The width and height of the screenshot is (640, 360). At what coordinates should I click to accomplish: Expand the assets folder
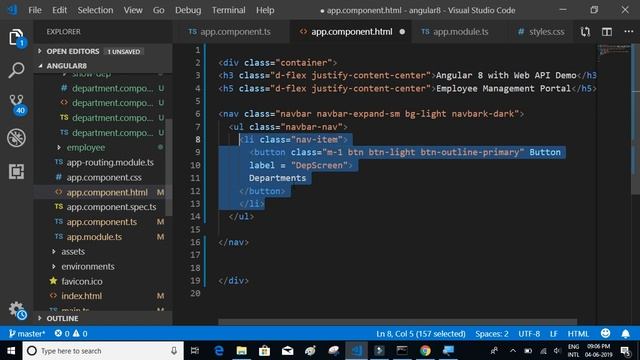point(73,251)
